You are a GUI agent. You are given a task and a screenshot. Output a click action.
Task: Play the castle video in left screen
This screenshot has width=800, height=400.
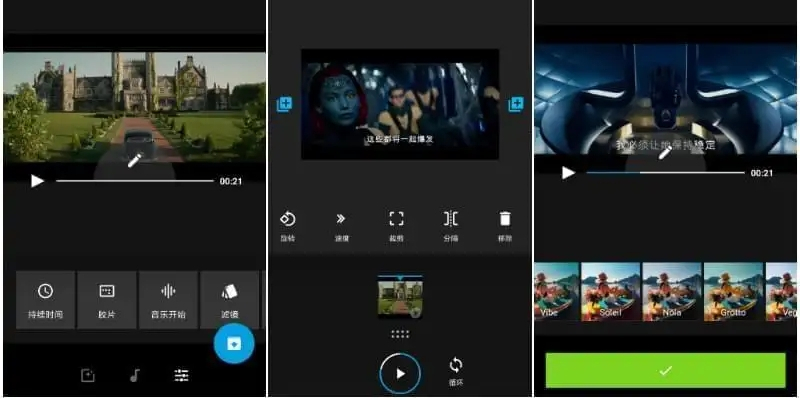37,181
